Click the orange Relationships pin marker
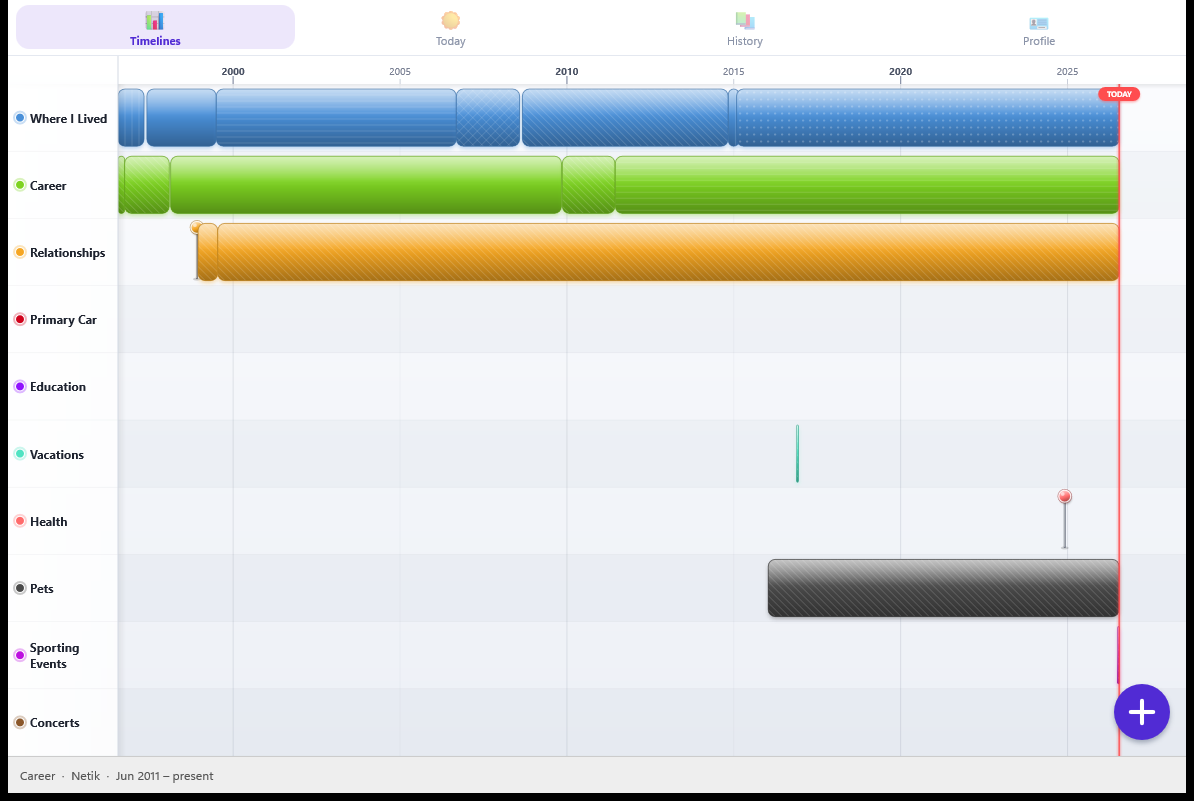1194x801 pixels. (196, 227)
